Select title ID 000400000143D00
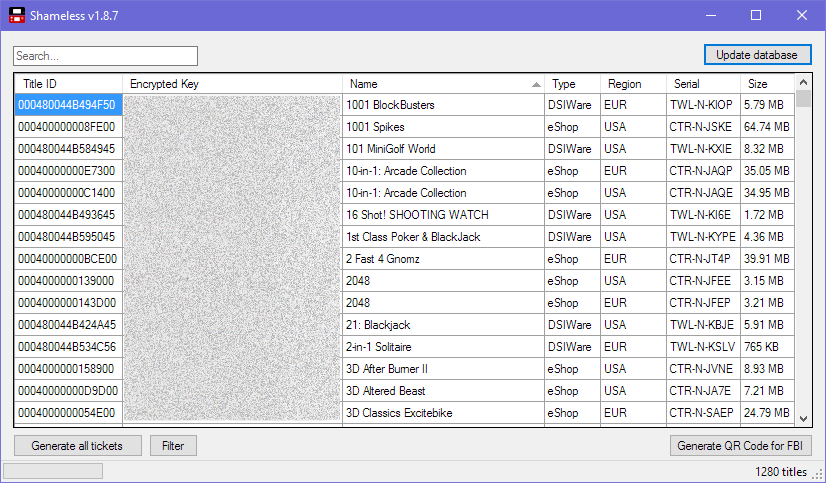 (68, 303)
